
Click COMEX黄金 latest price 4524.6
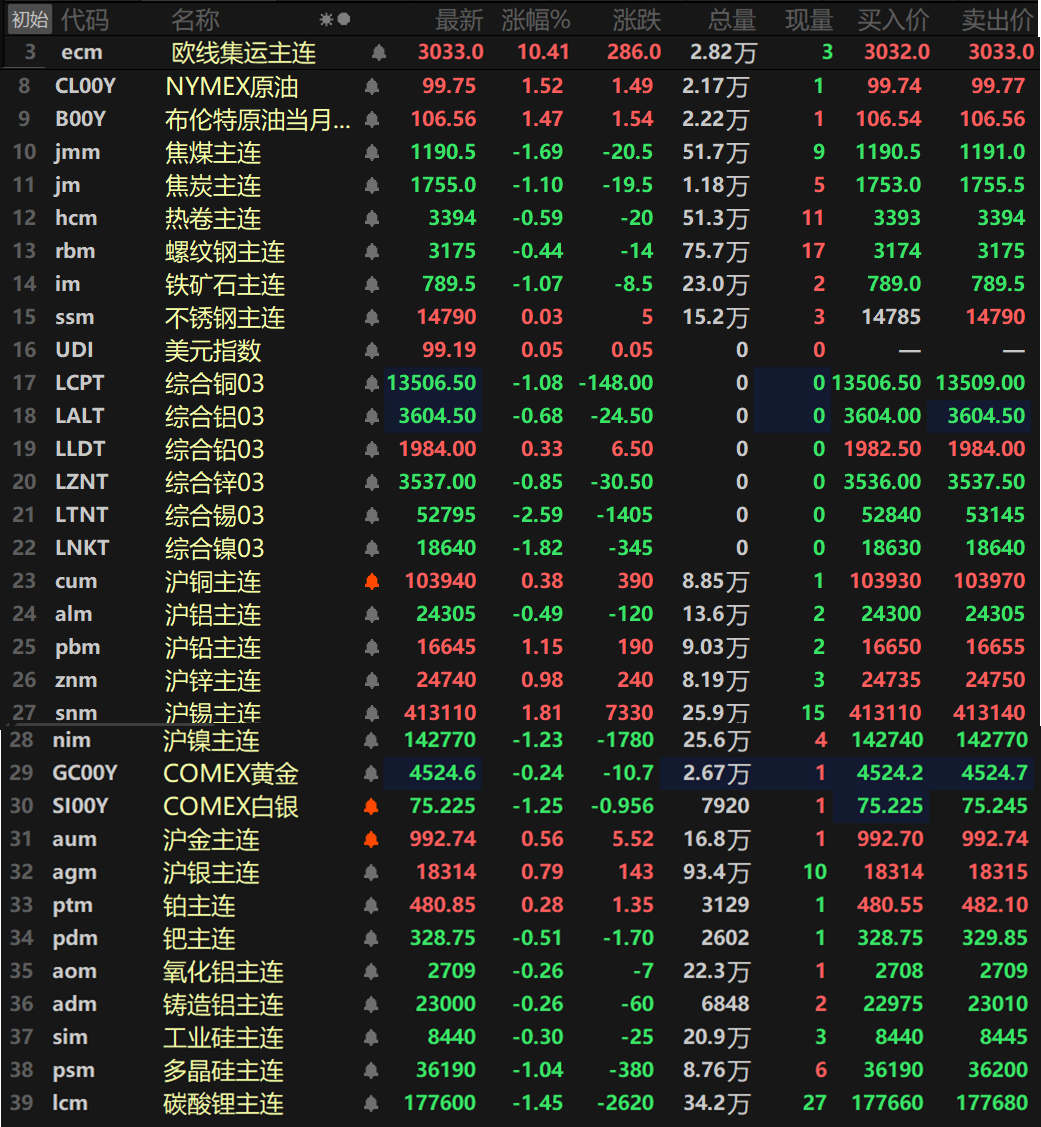(x=442, y=773)
